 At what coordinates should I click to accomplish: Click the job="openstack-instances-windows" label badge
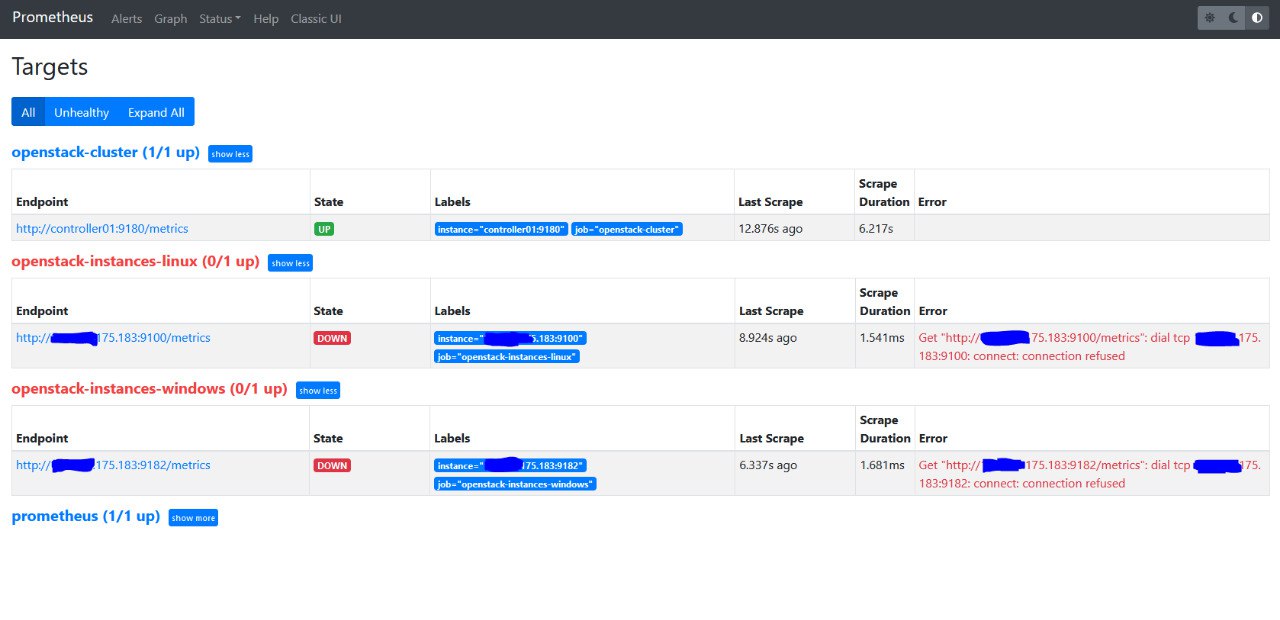tap(515, 483)
